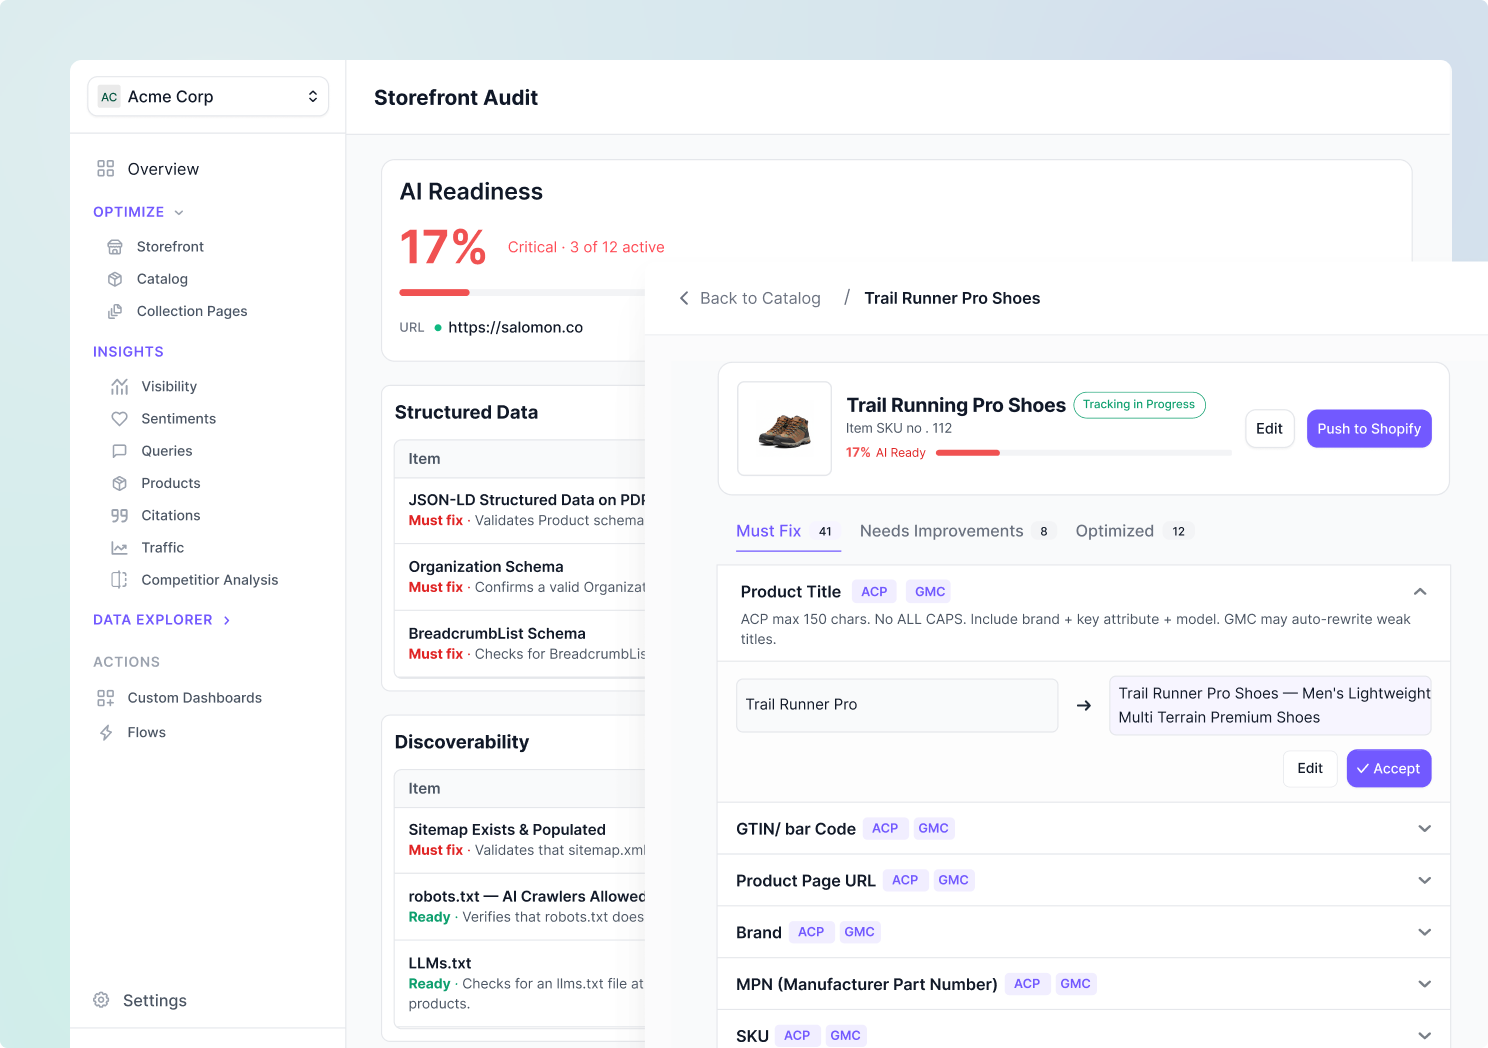Click the Settings gear icon

101,1000
